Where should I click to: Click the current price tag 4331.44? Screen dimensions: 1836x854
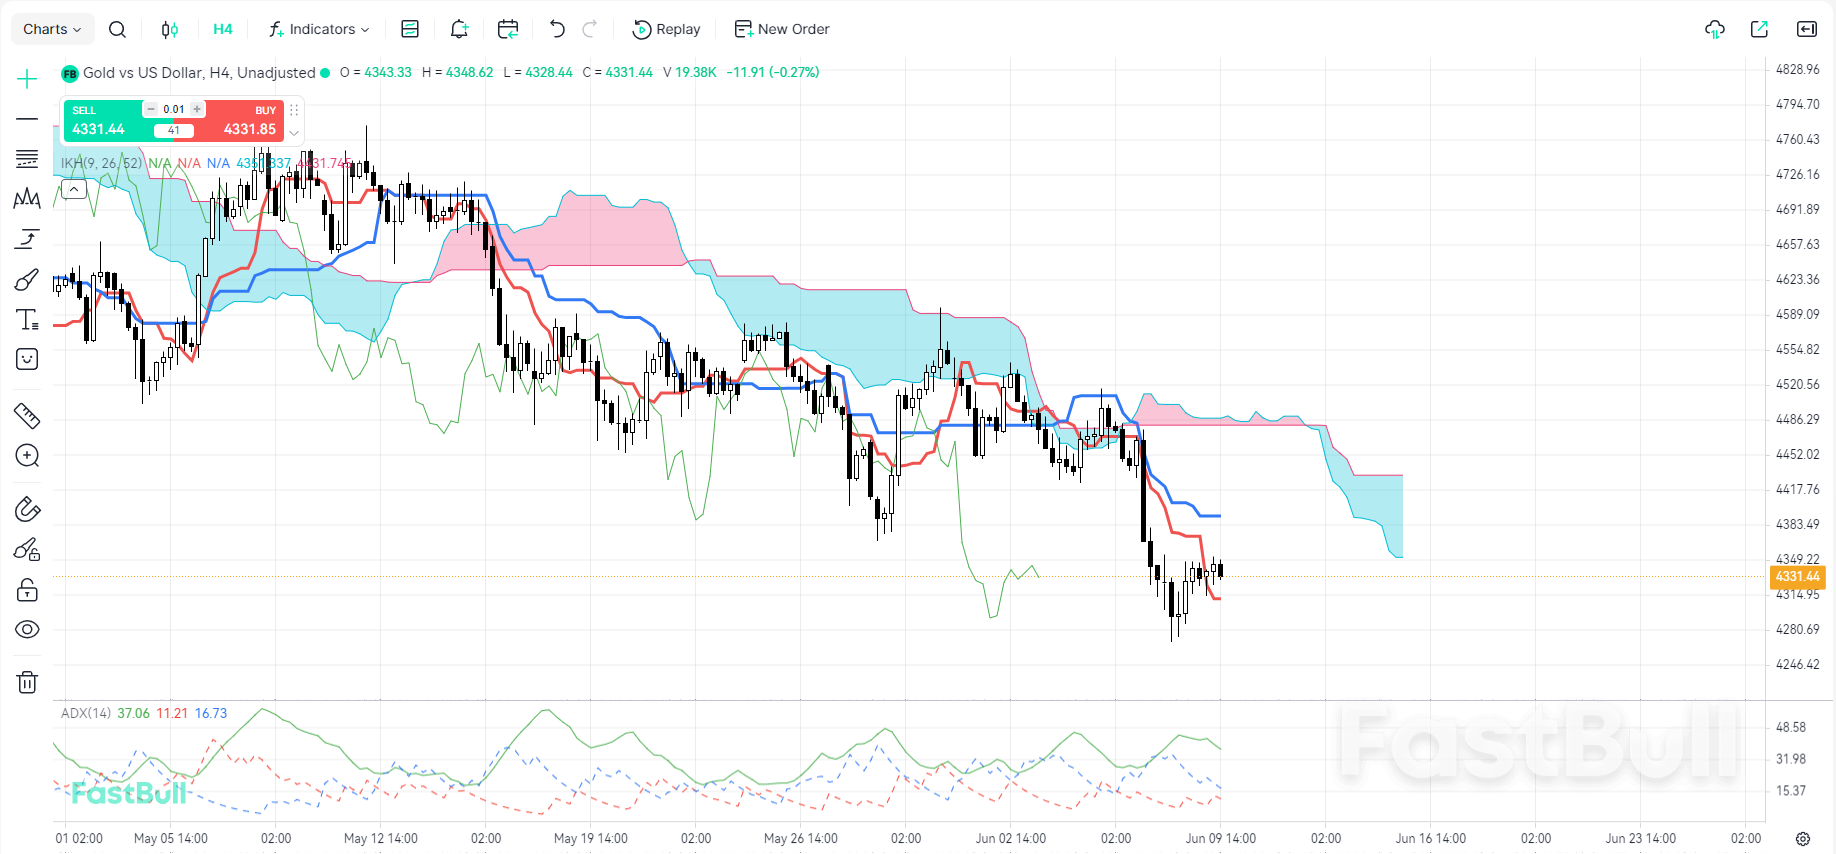click(1798, 577)
